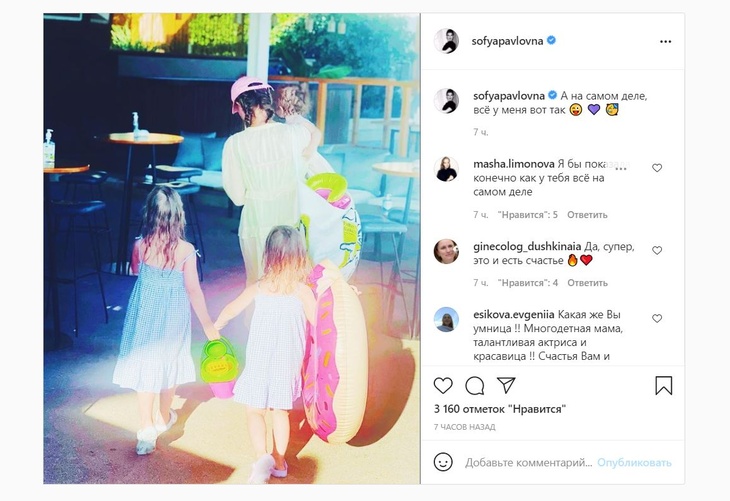Like the post with the heart icon
Screen dimensions: 730x501
coord(443,386)
